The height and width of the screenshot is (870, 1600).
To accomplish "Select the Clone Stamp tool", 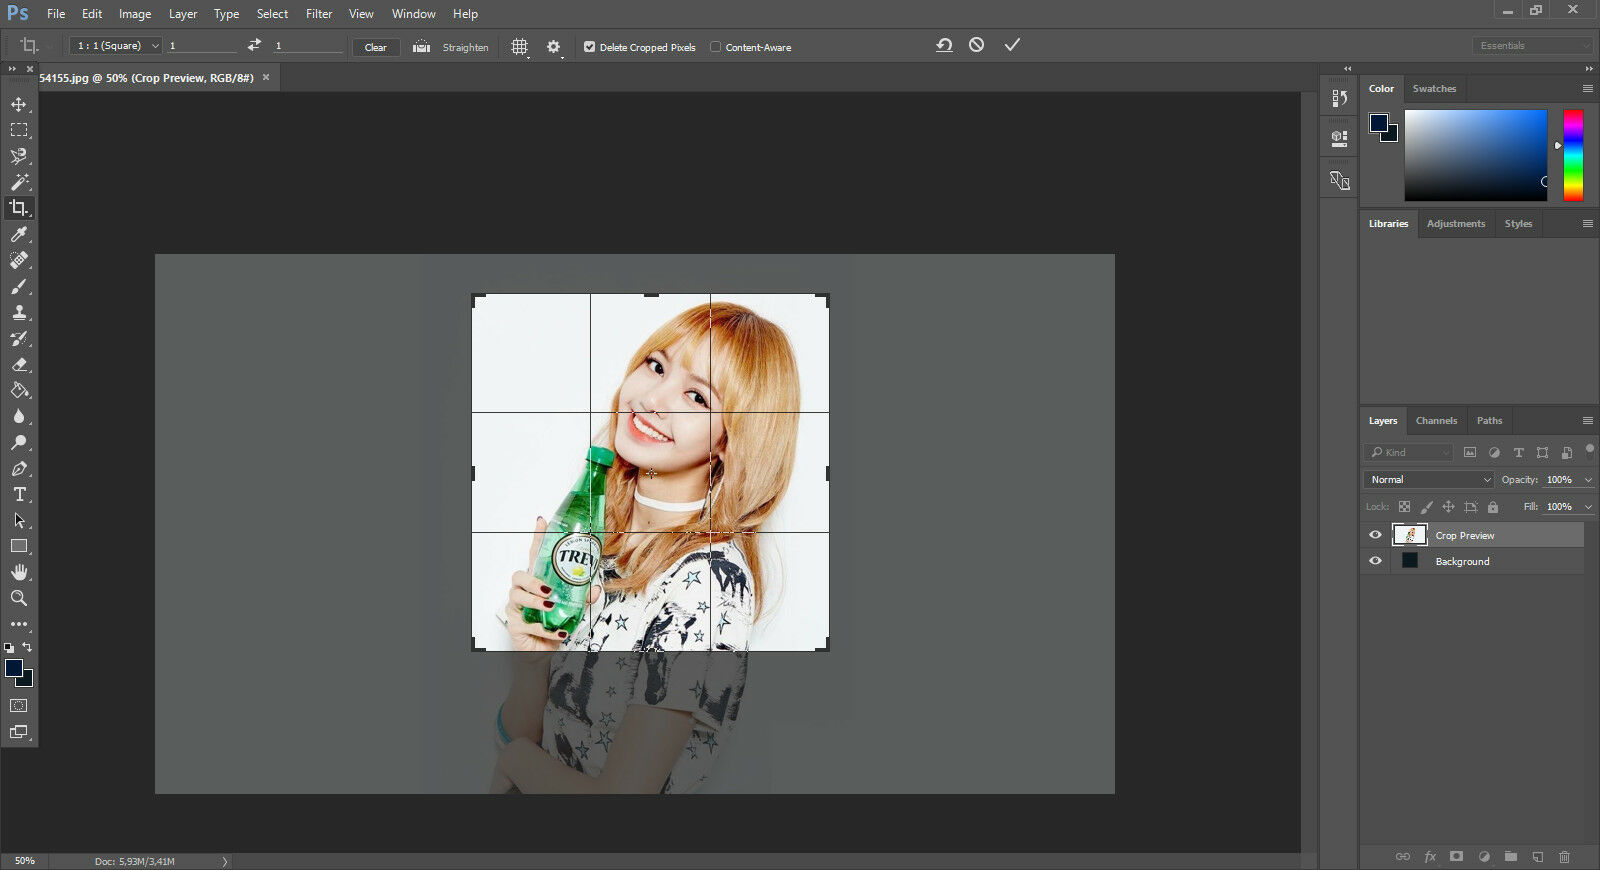I will pyautogui.click(x=19, y=312).
